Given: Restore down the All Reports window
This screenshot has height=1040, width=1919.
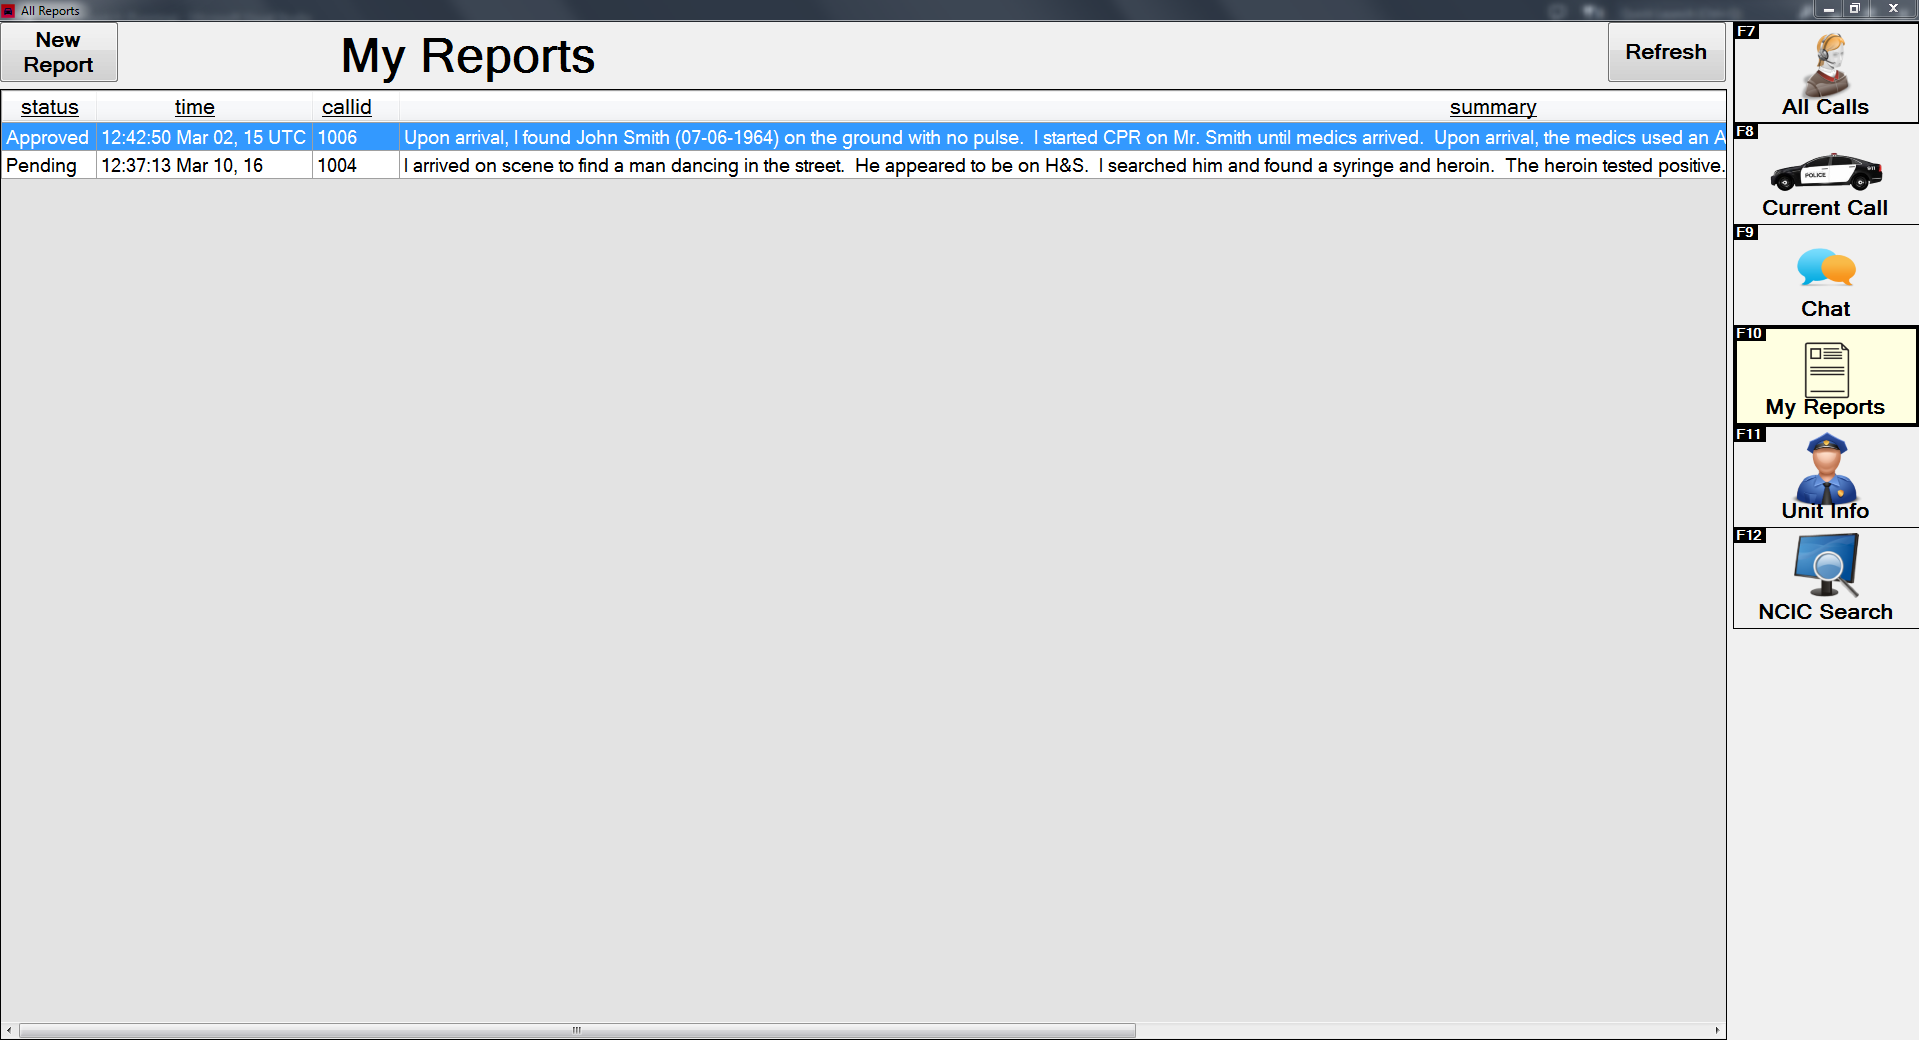Looking at the screenshot, I should 1854,9.
